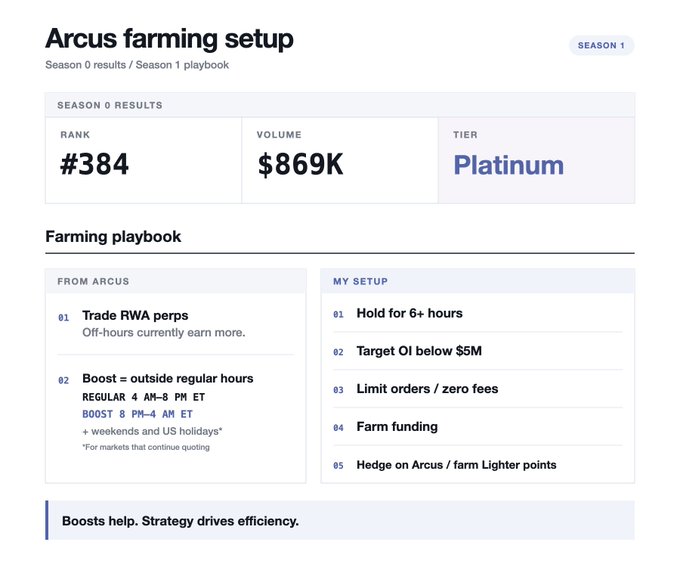Click number 01 beside Hold for 6+ hours
The height and width of the screenshot is (567, 680).
tap(338, 315)
